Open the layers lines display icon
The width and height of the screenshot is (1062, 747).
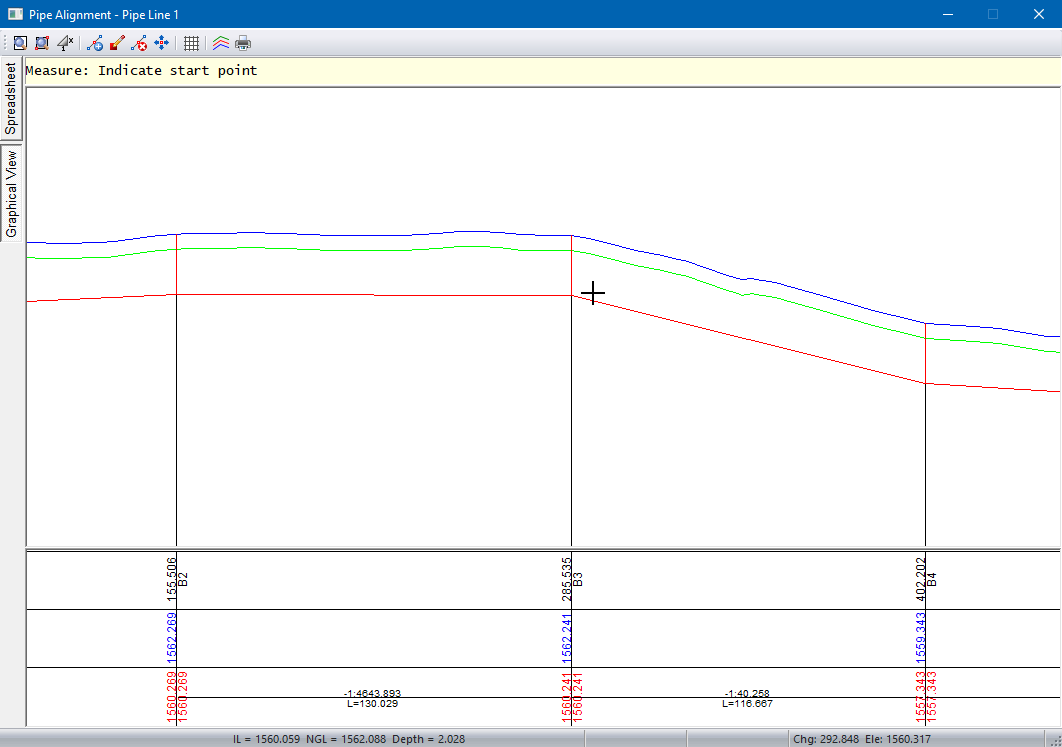221,43
